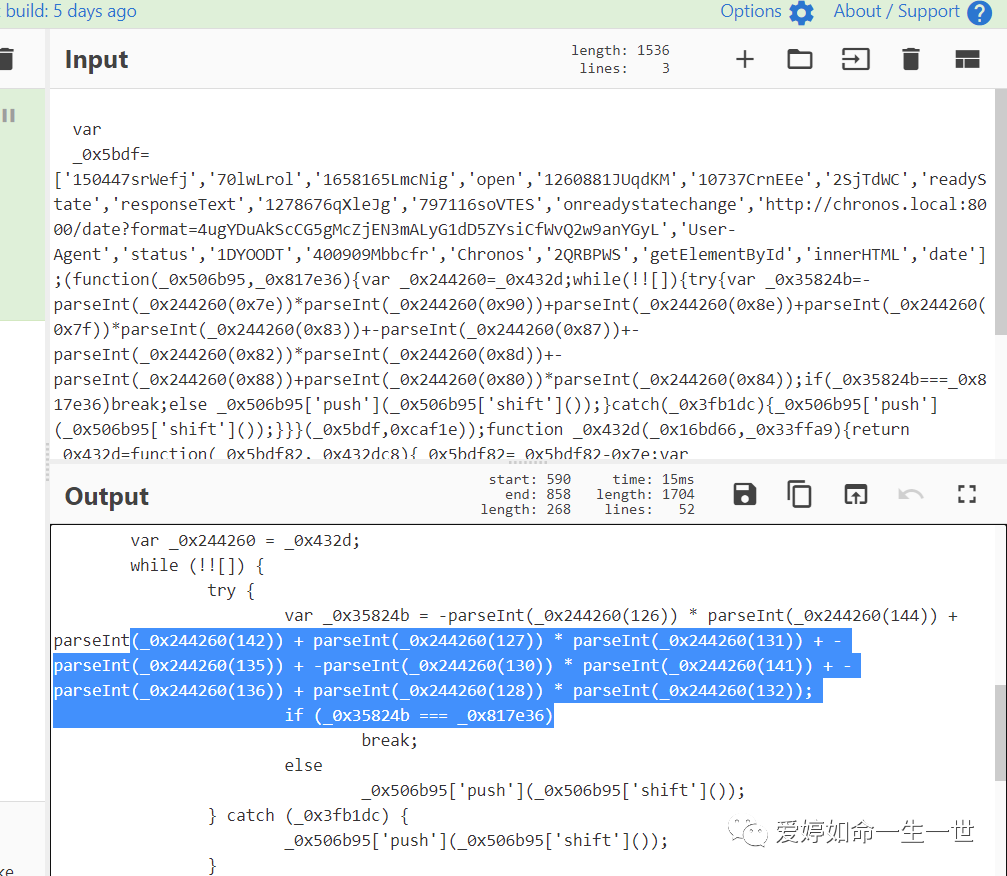
Task: Click the help question mark icon
Action: pos(979,13)
